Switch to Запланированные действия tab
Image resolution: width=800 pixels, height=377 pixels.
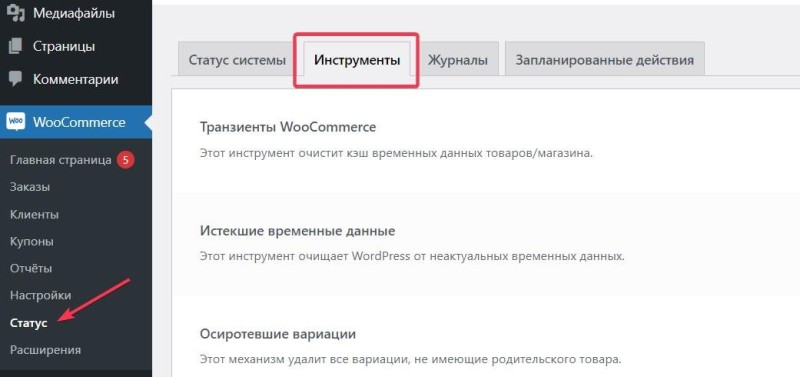[x=605, y=59]
